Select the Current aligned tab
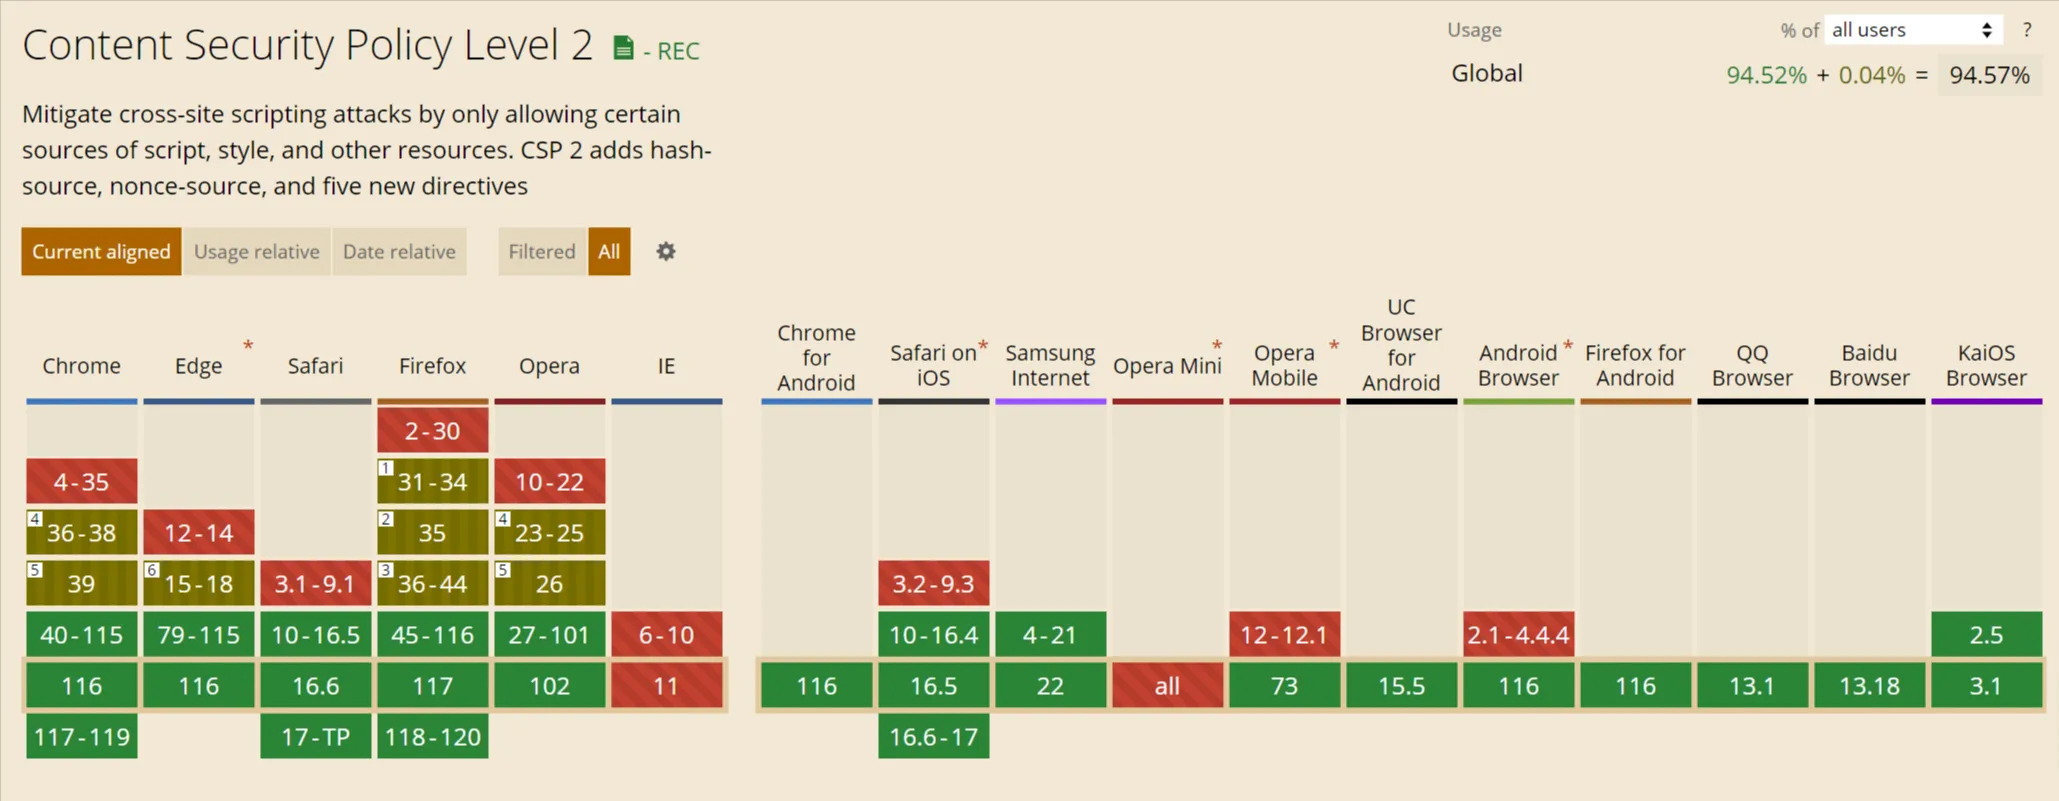Image resolution: width=2059 pixels, height=801 pixels. 101,252
